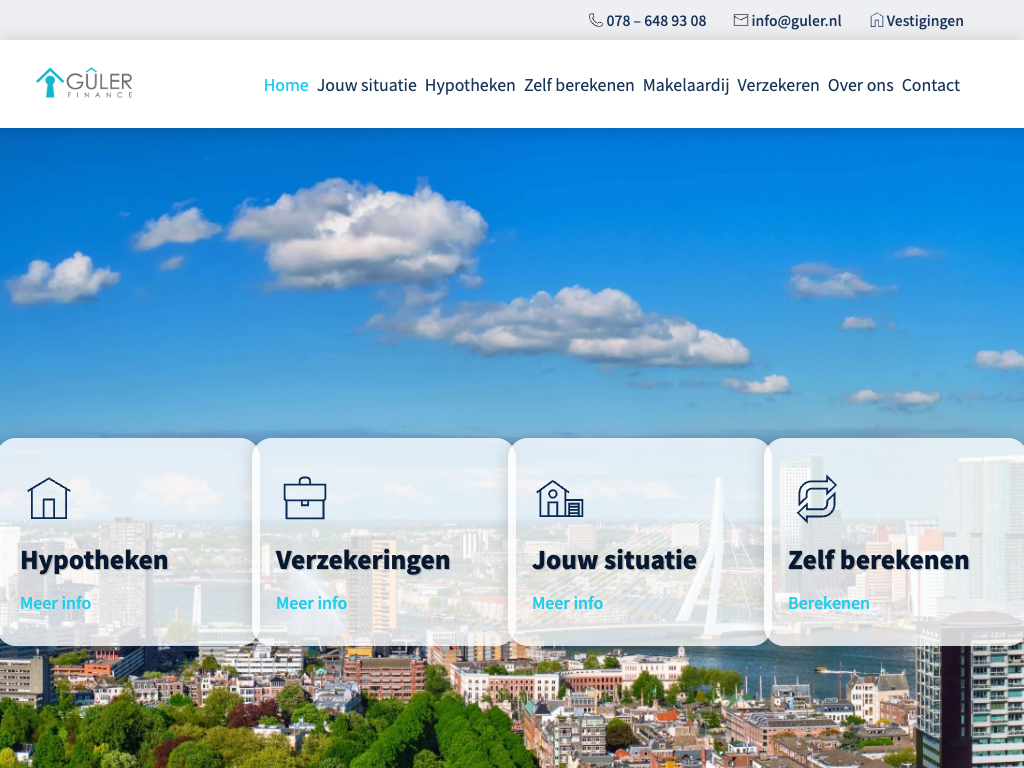Open the Home menu item
The image size is (1024, 768).
(286, 85)
